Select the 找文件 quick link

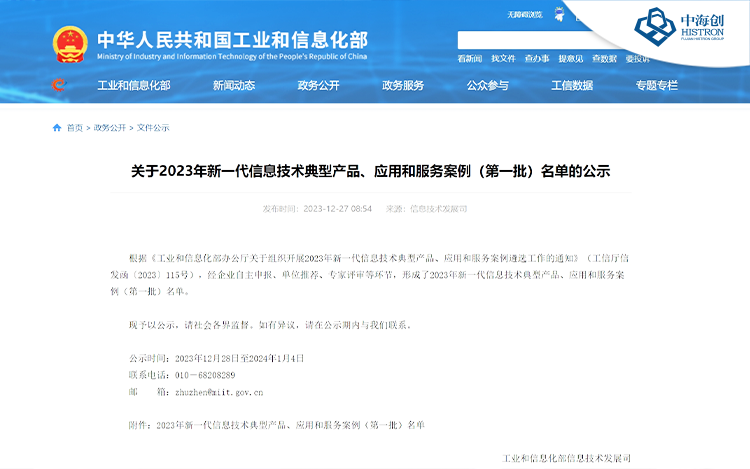(503, 59)
